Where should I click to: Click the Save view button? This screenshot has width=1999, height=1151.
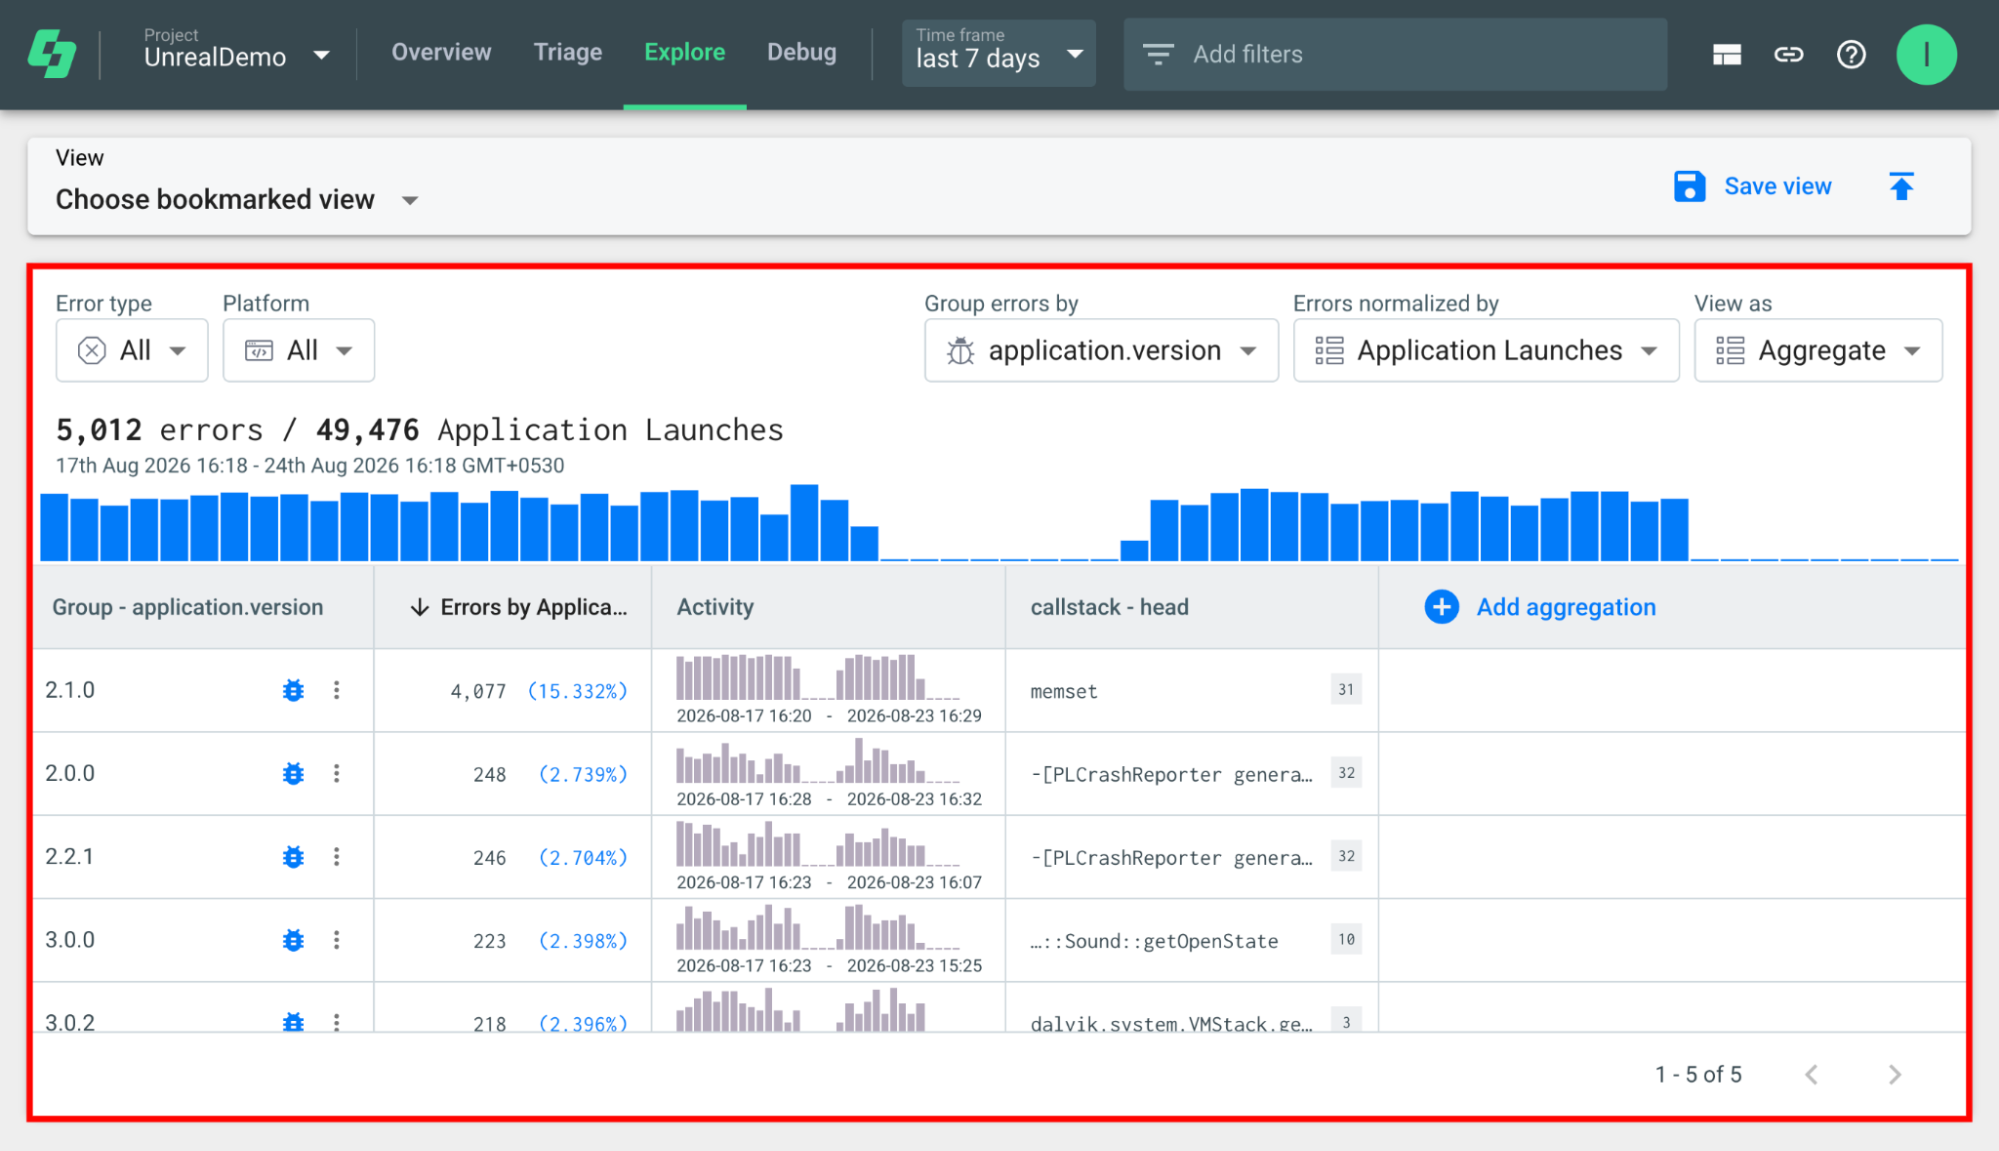tap(1752, 186)
